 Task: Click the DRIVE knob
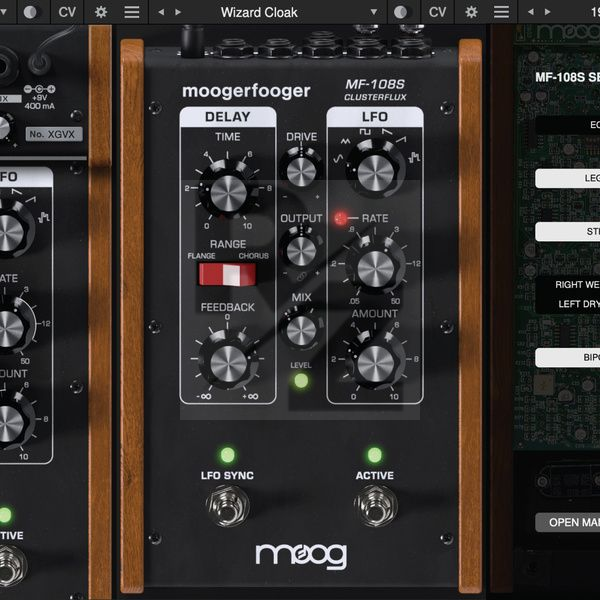[301, 171]
